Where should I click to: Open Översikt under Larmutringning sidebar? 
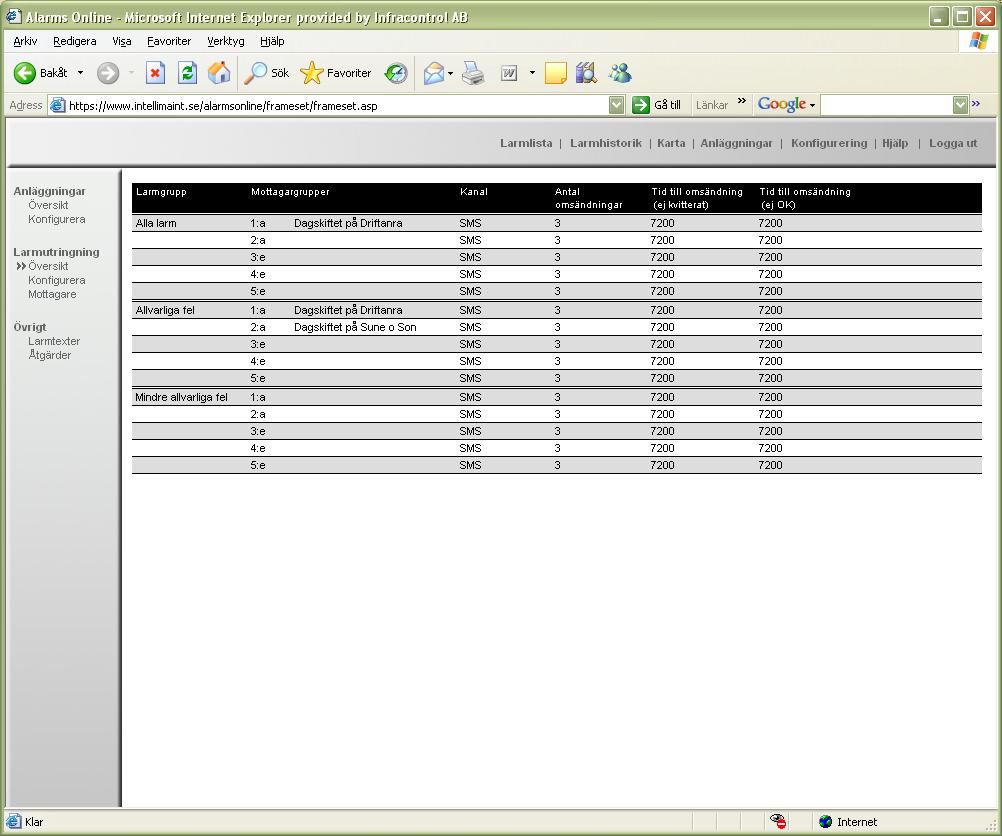coord(48,266)
